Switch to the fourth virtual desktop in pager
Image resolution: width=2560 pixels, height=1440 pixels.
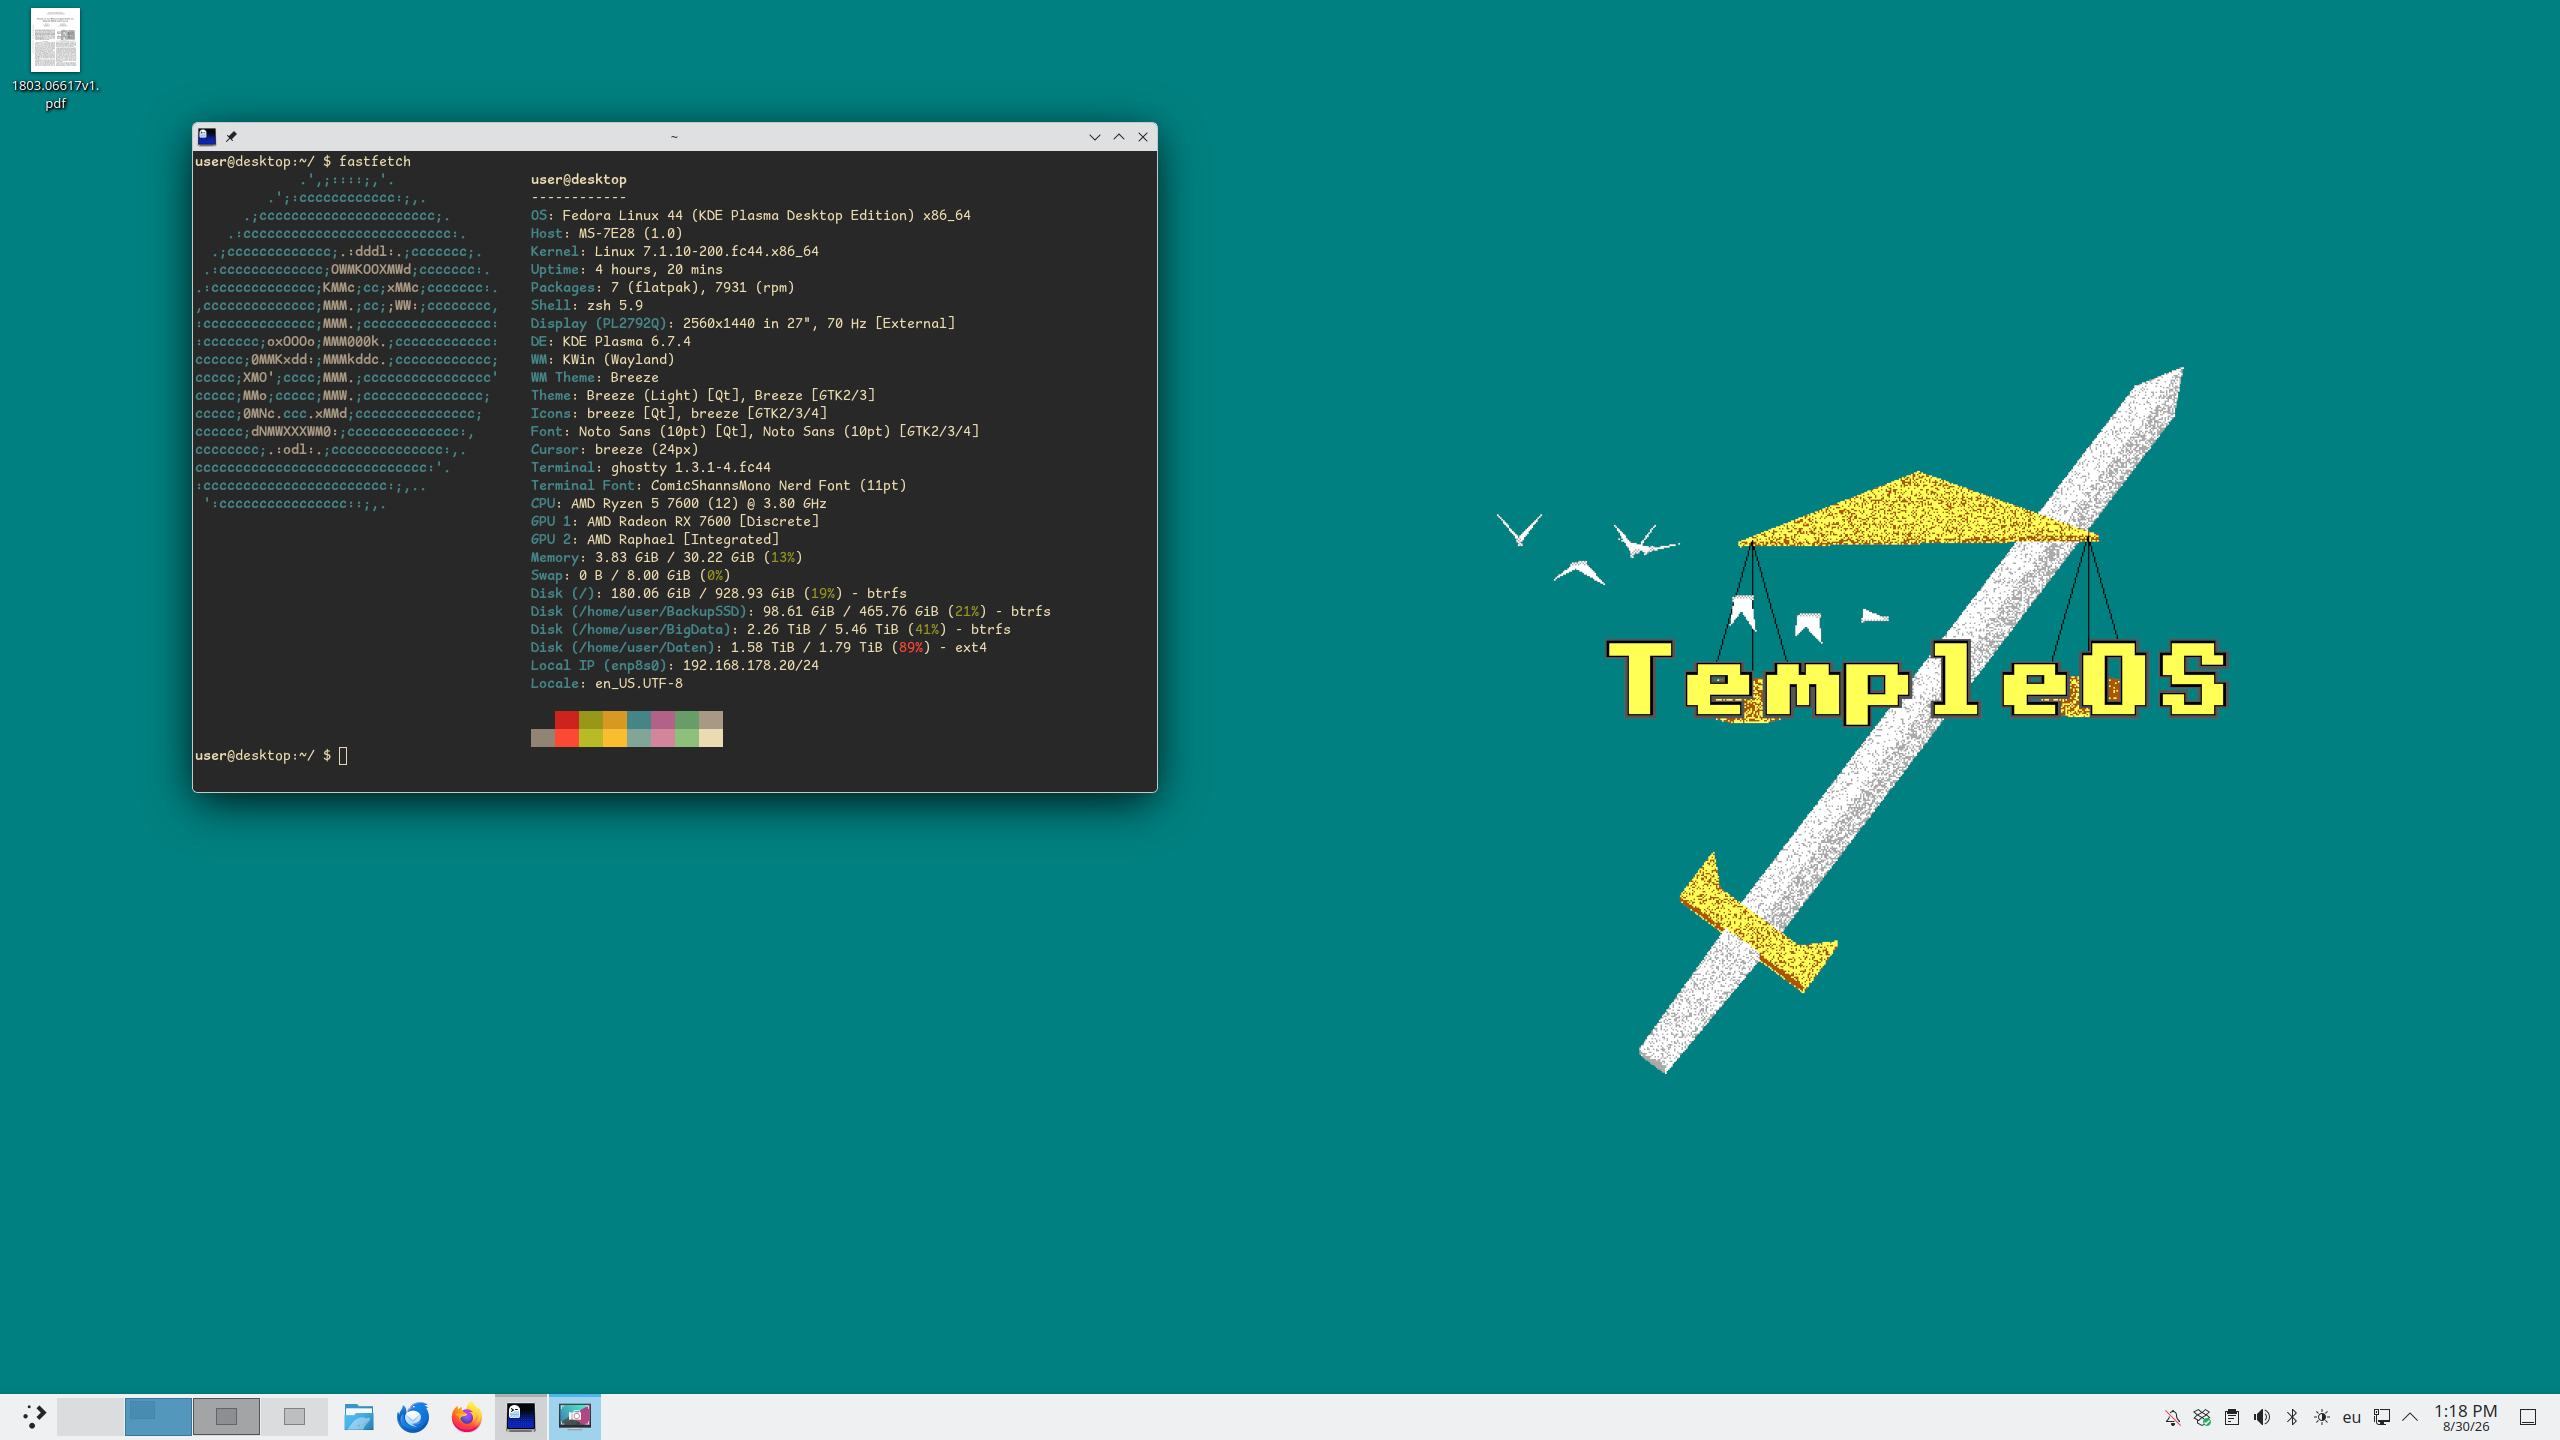294,1416
